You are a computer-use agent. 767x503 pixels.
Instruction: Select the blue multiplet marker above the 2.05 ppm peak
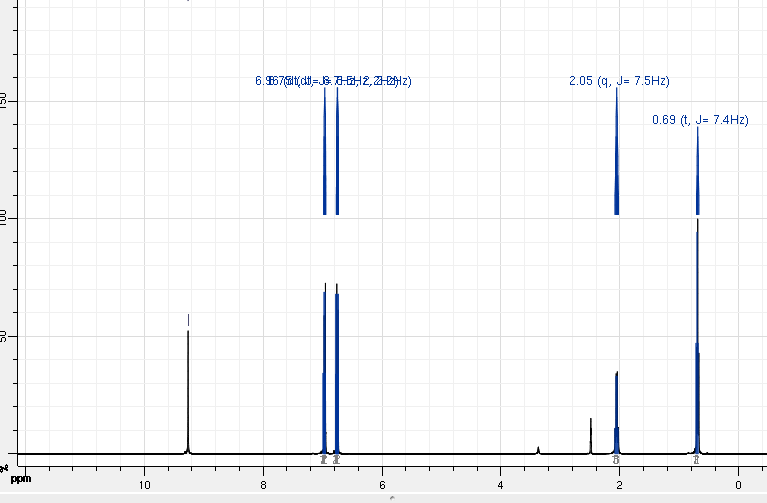[x=617, y=152]
